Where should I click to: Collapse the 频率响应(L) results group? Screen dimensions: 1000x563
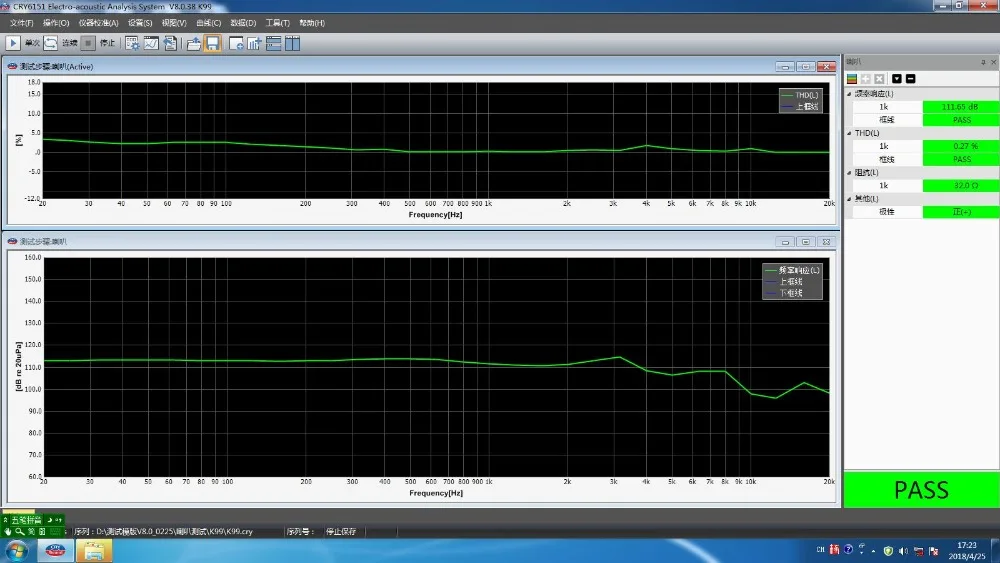click(849, 94)
